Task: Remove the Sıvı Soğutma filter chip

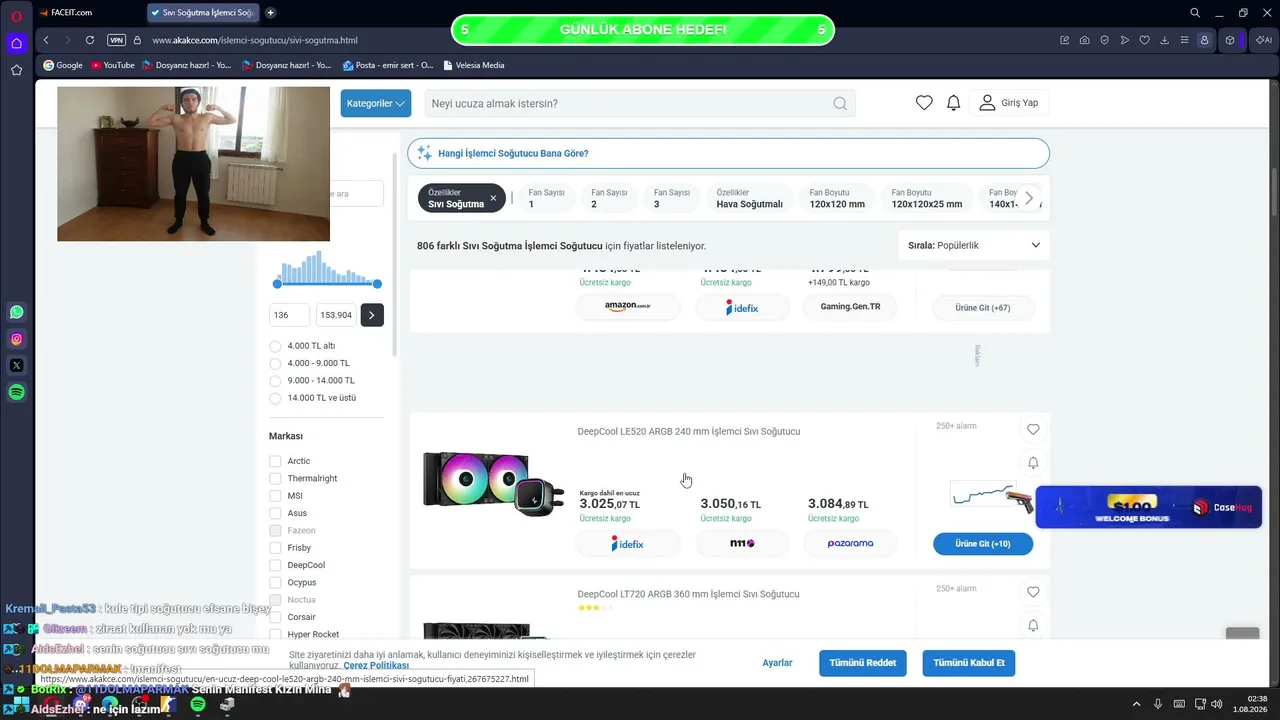Action: (493, 198)
